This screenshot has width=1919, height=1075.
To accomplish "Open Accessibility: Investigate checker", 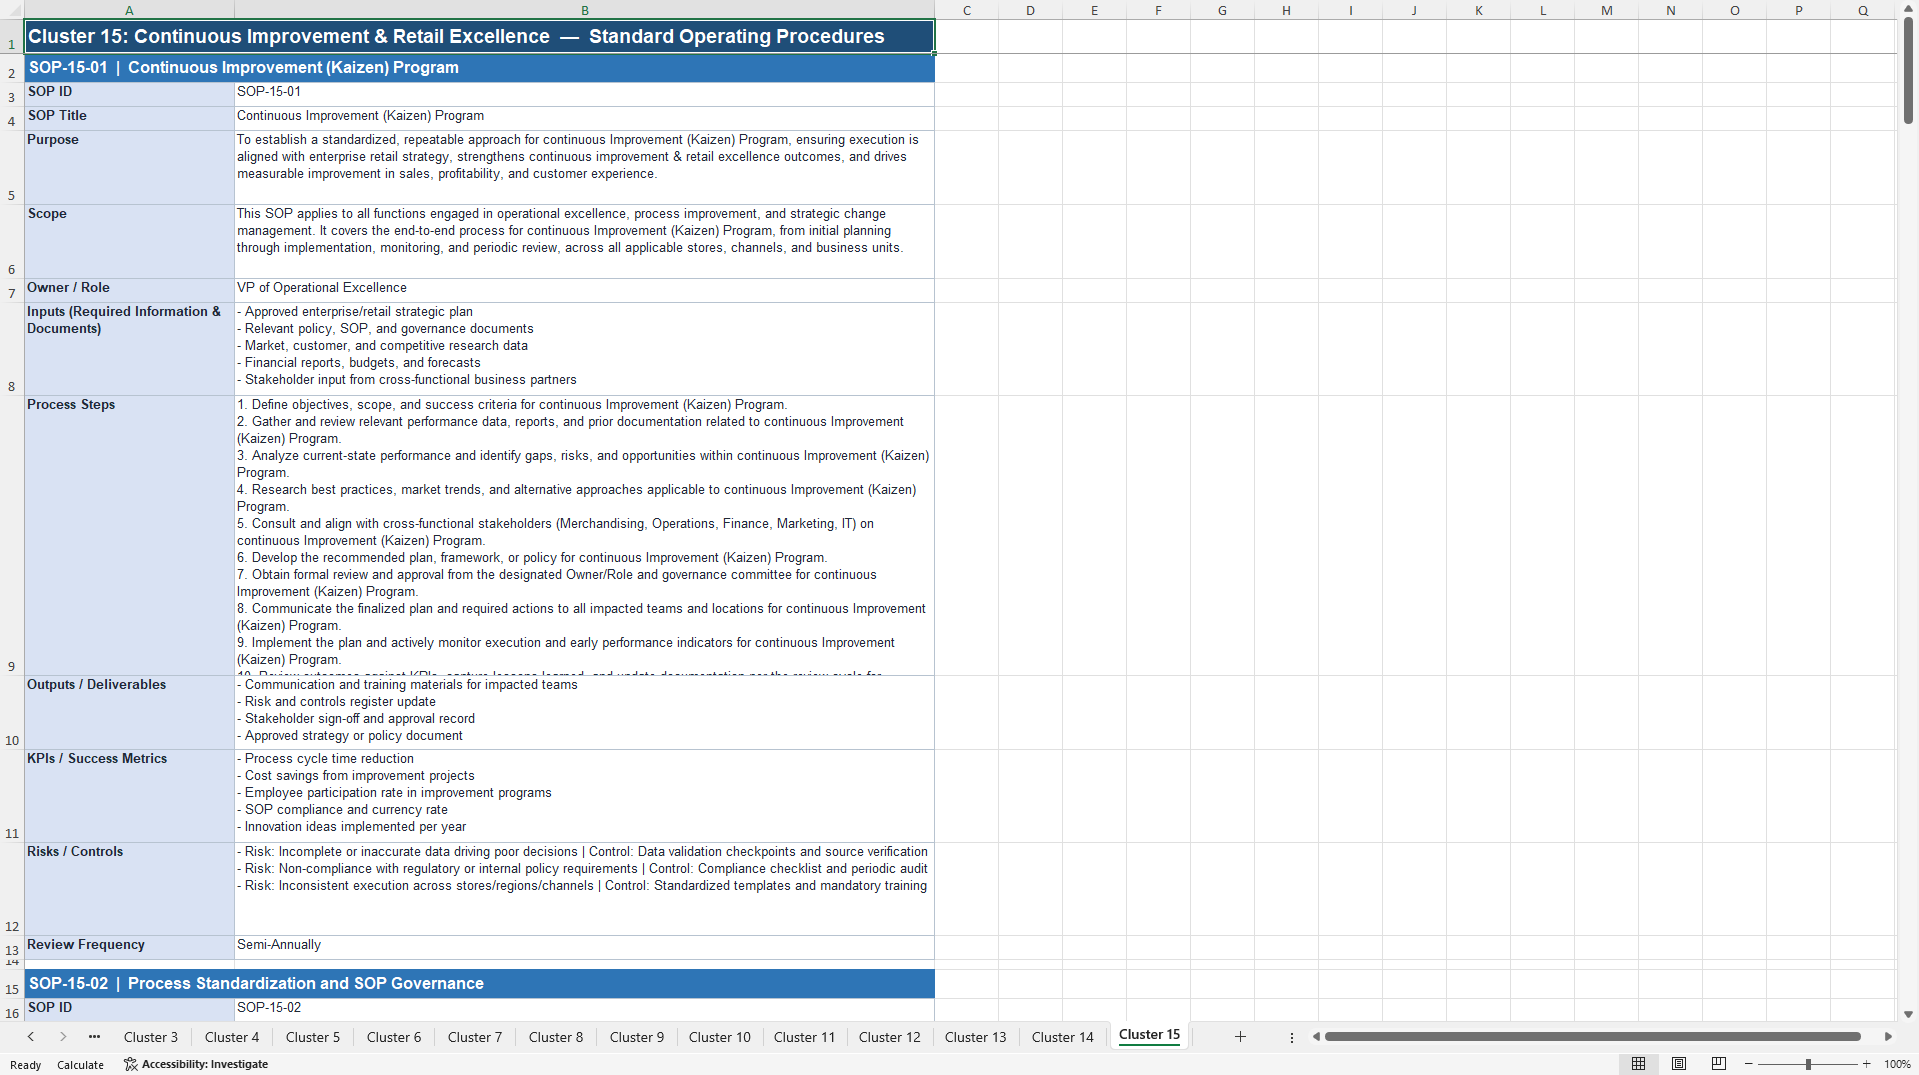I will click(196, 1064).
